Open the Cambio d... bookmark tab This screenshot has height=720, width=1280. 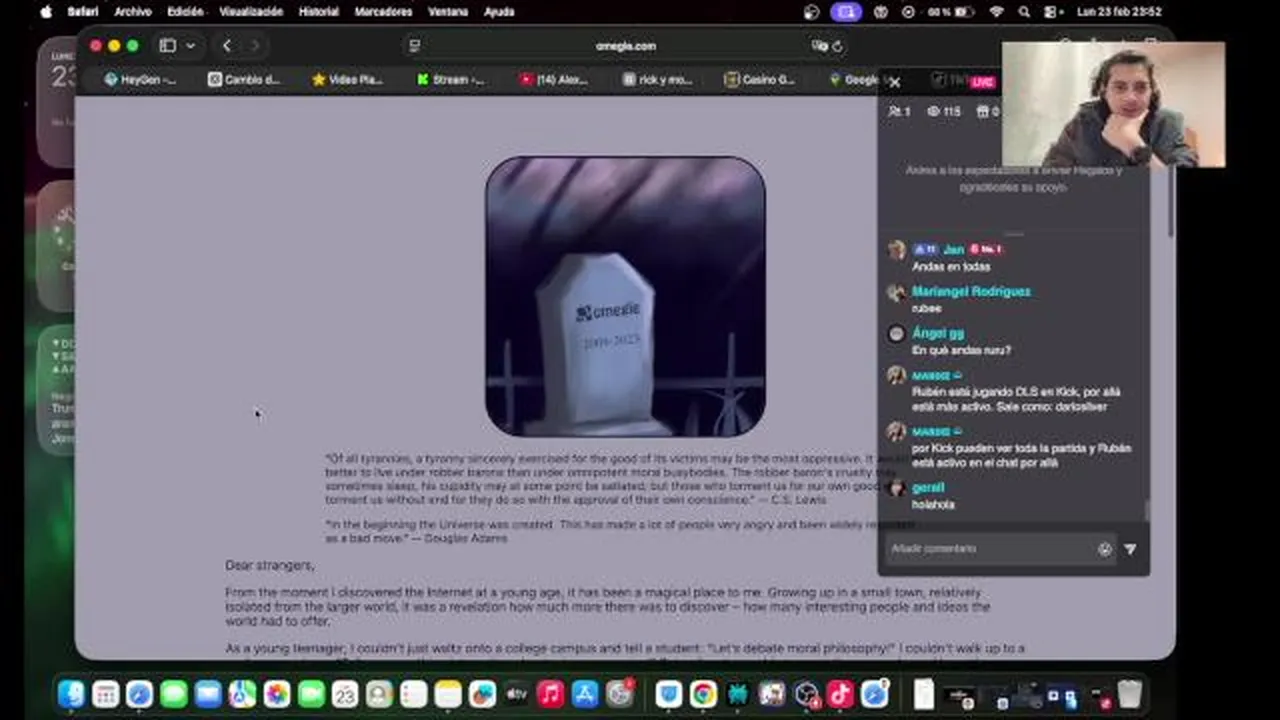click(243, 80)
